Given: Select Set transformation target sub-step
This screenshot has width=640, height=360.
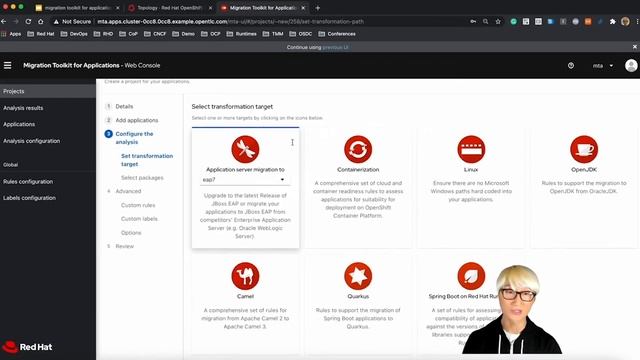Looking at the screenshot, I should point(147,160).
